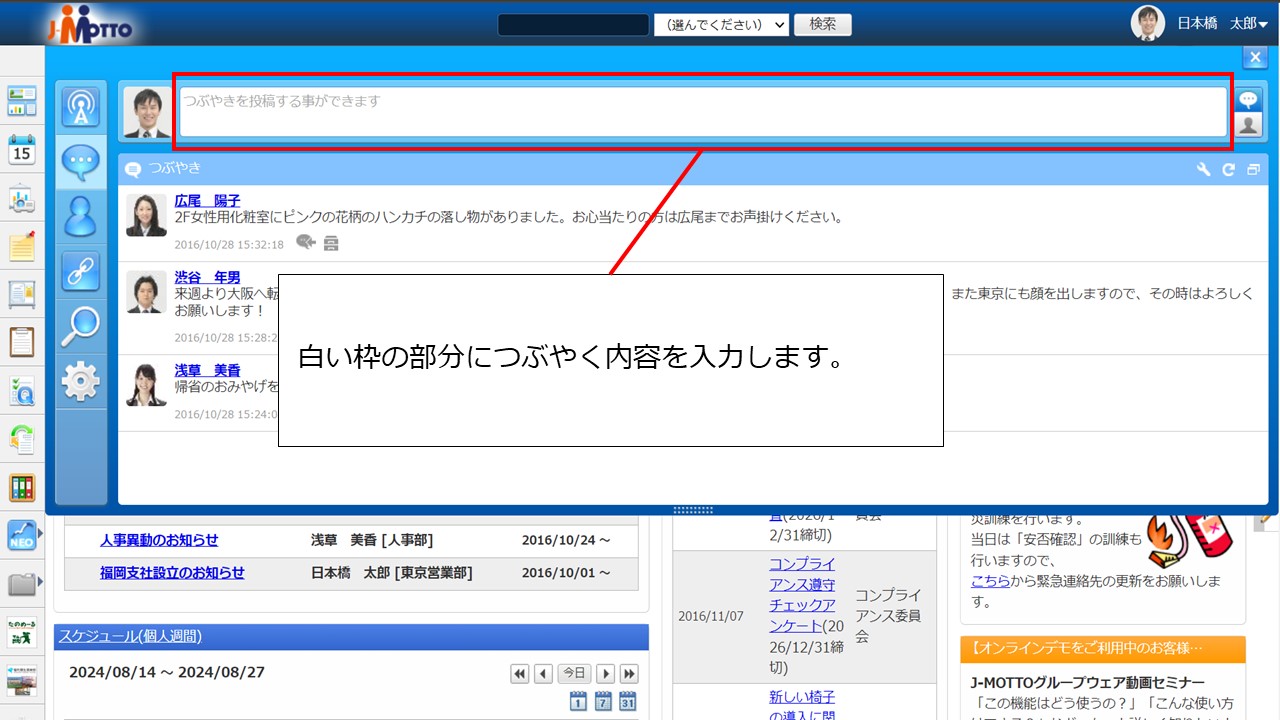This screenshot has width=1280, height=720.
Task: Click the 今日 button in schedule
Action: (x=573, y=673)
